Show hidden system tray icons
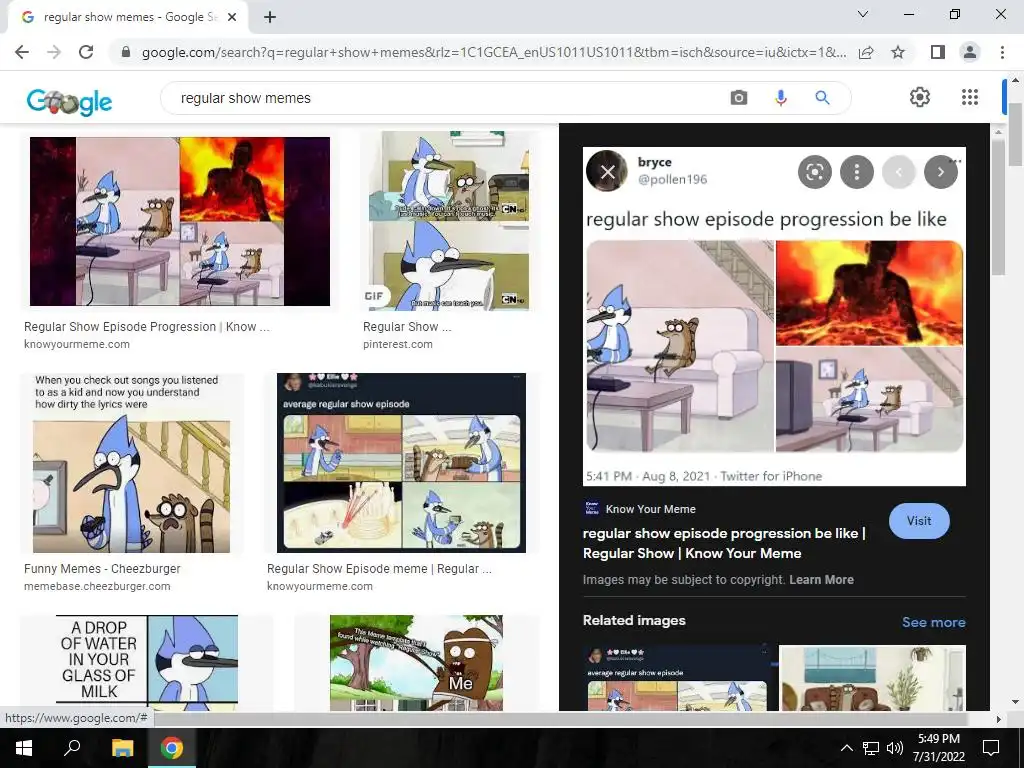The height and width of the screenshot is (768, 1024). [846, 748]
